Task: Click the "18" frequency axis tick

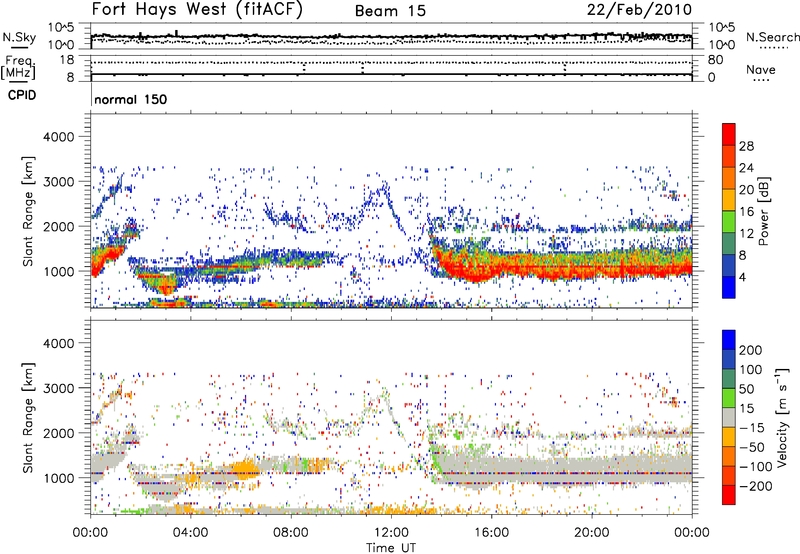Action: tap(67, 60)
